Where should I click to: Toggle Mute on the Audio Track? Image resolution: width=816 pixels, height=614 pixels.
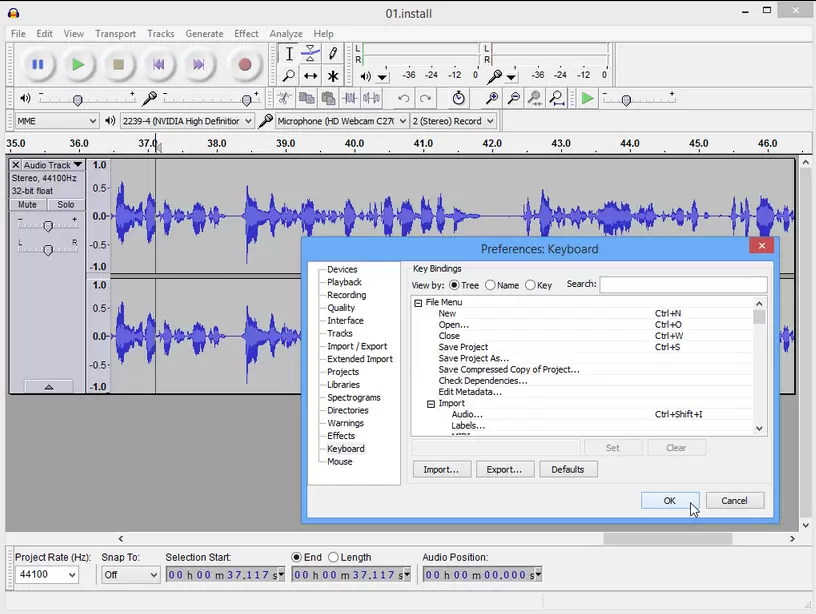(x=28, y=204)
